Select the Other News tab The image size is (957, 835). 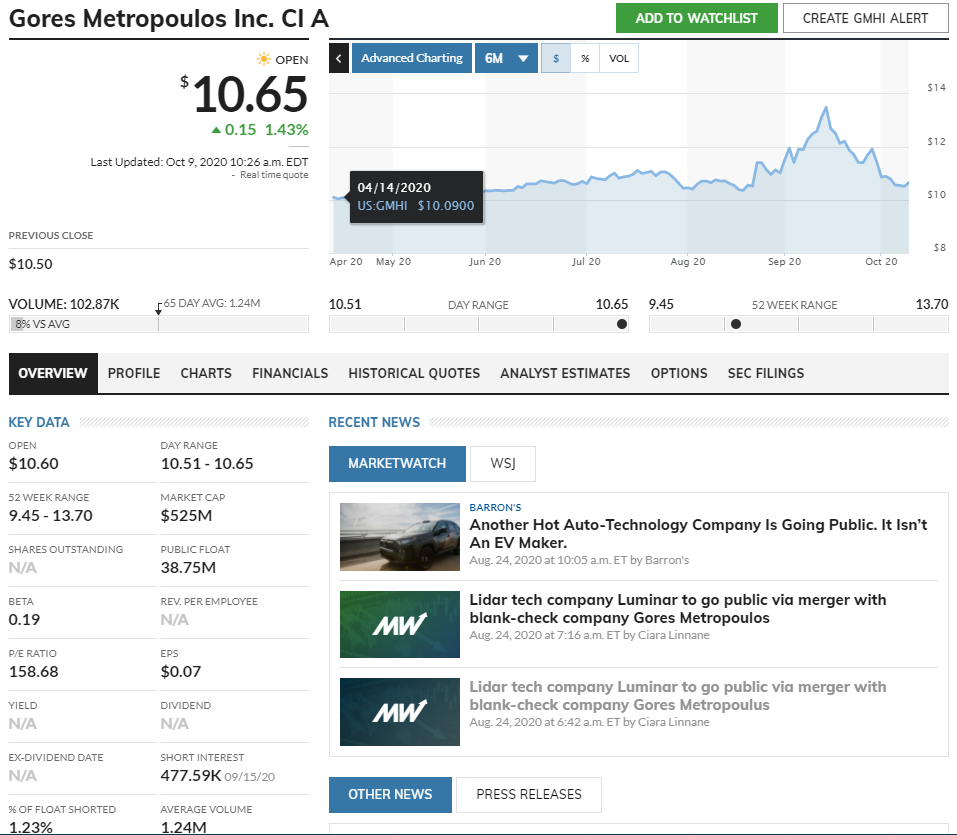click(x=390, y=795)
